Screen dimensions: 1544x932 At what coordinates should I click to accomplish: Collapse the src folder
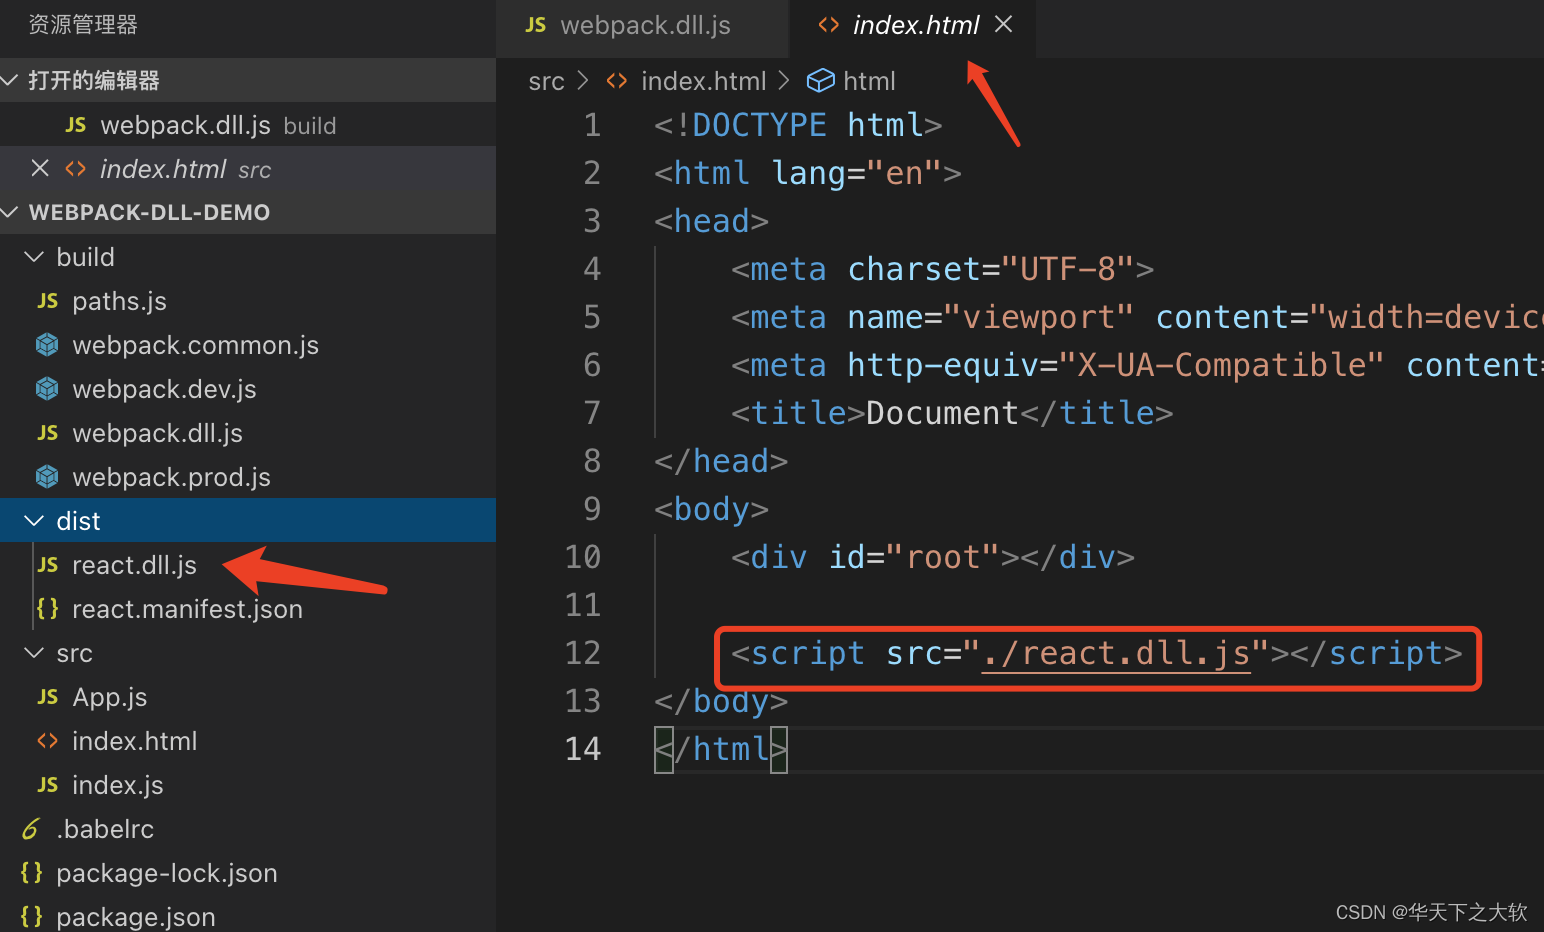pos(34,653)
